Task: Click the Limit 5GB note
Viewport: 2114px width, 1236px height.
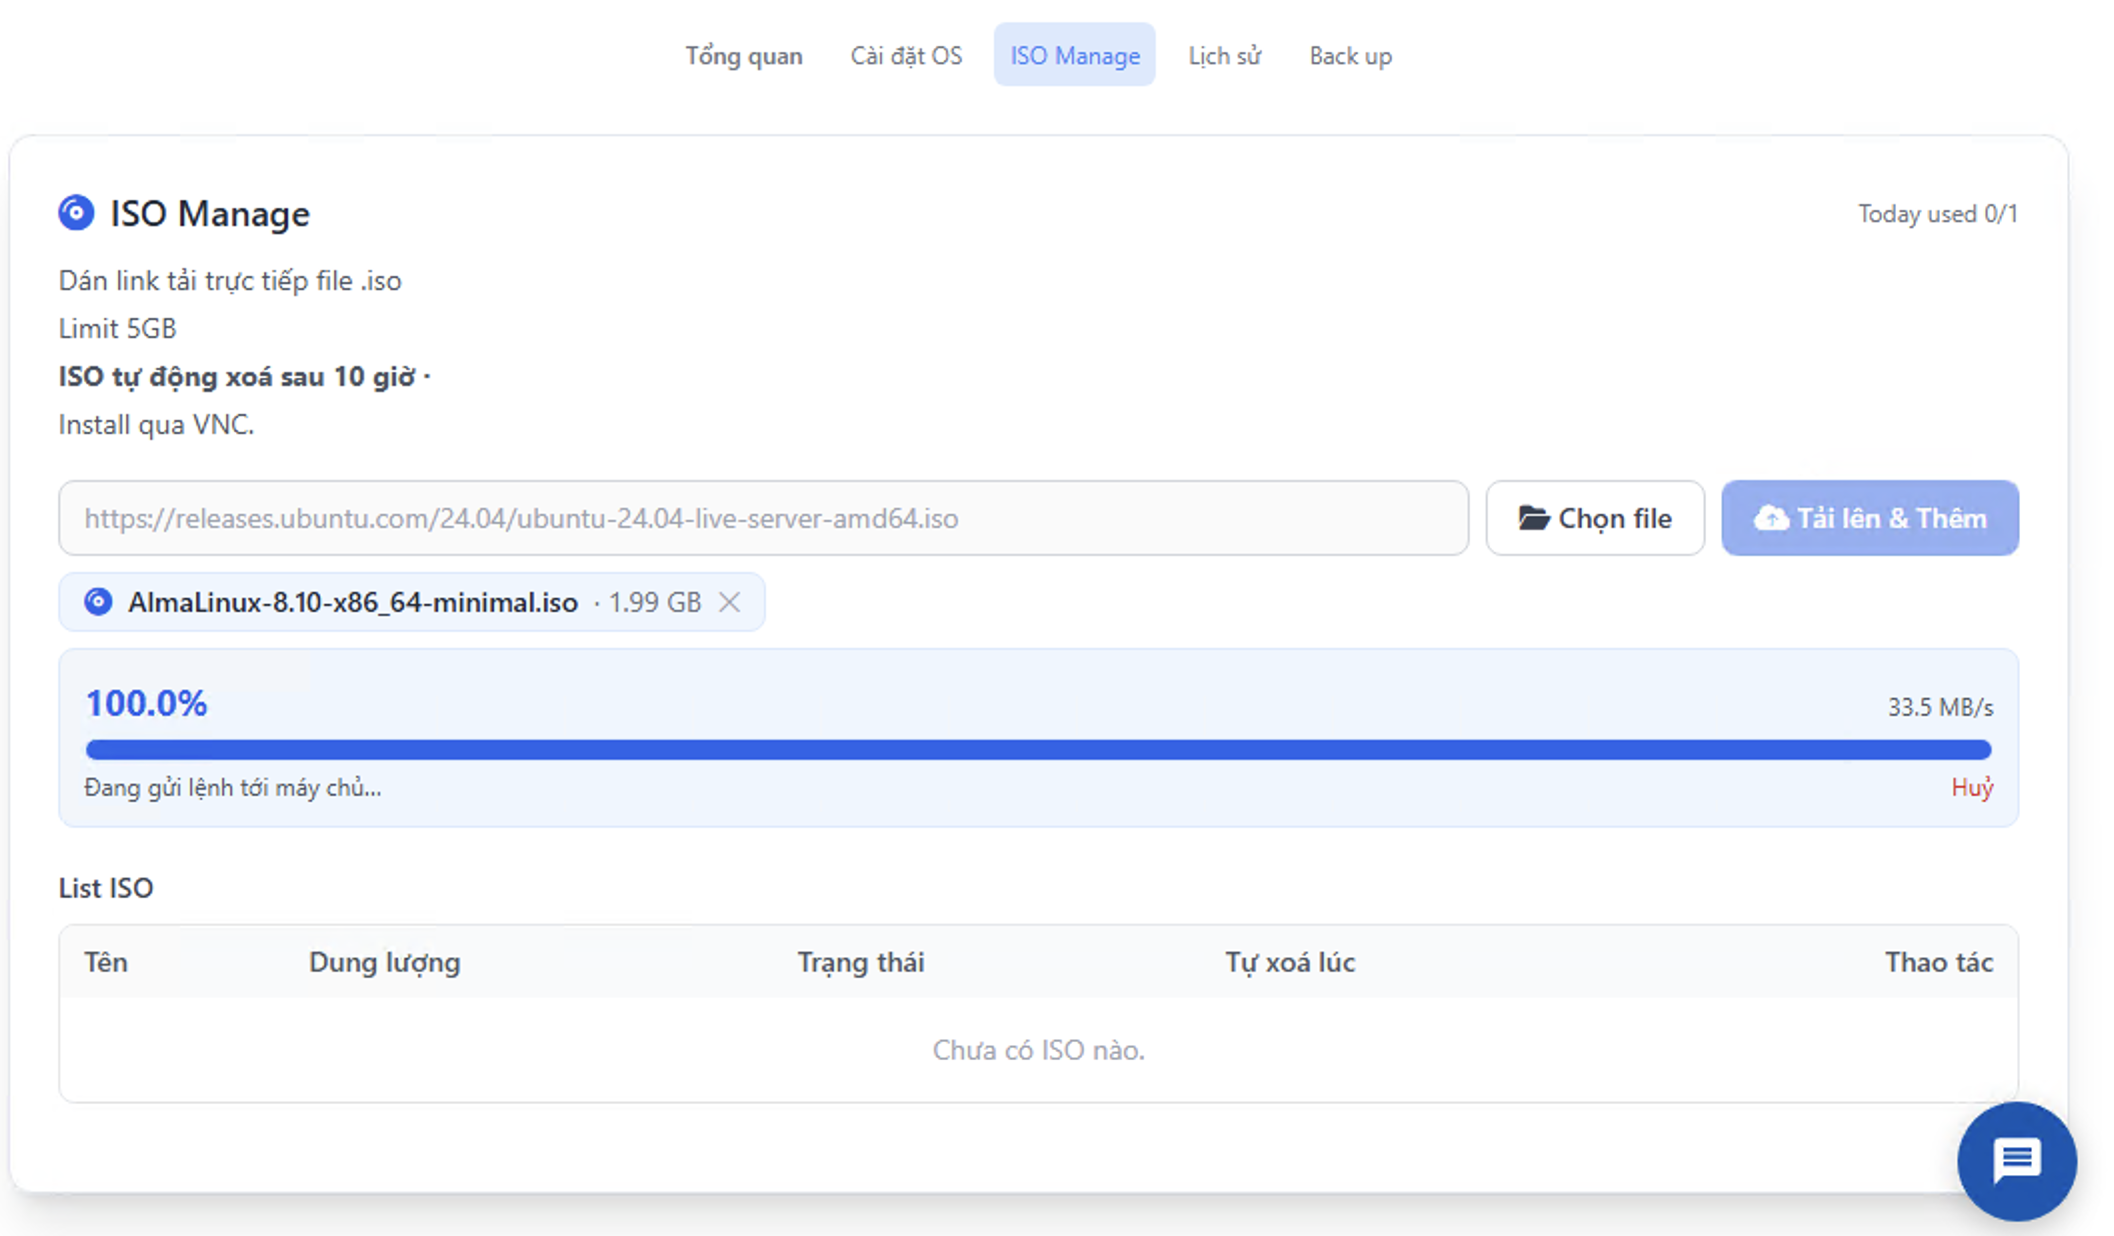Action: pos(117,329)
